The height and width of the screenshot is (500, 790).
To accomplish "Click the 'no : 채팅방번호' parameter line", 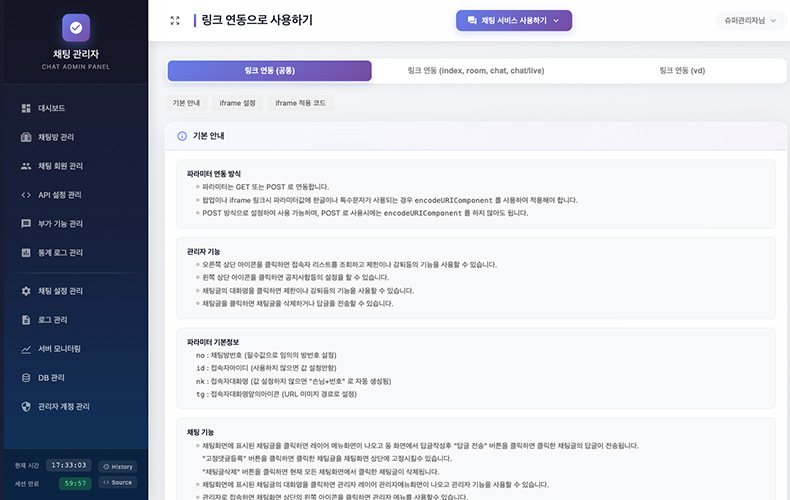I will [266, 355].
